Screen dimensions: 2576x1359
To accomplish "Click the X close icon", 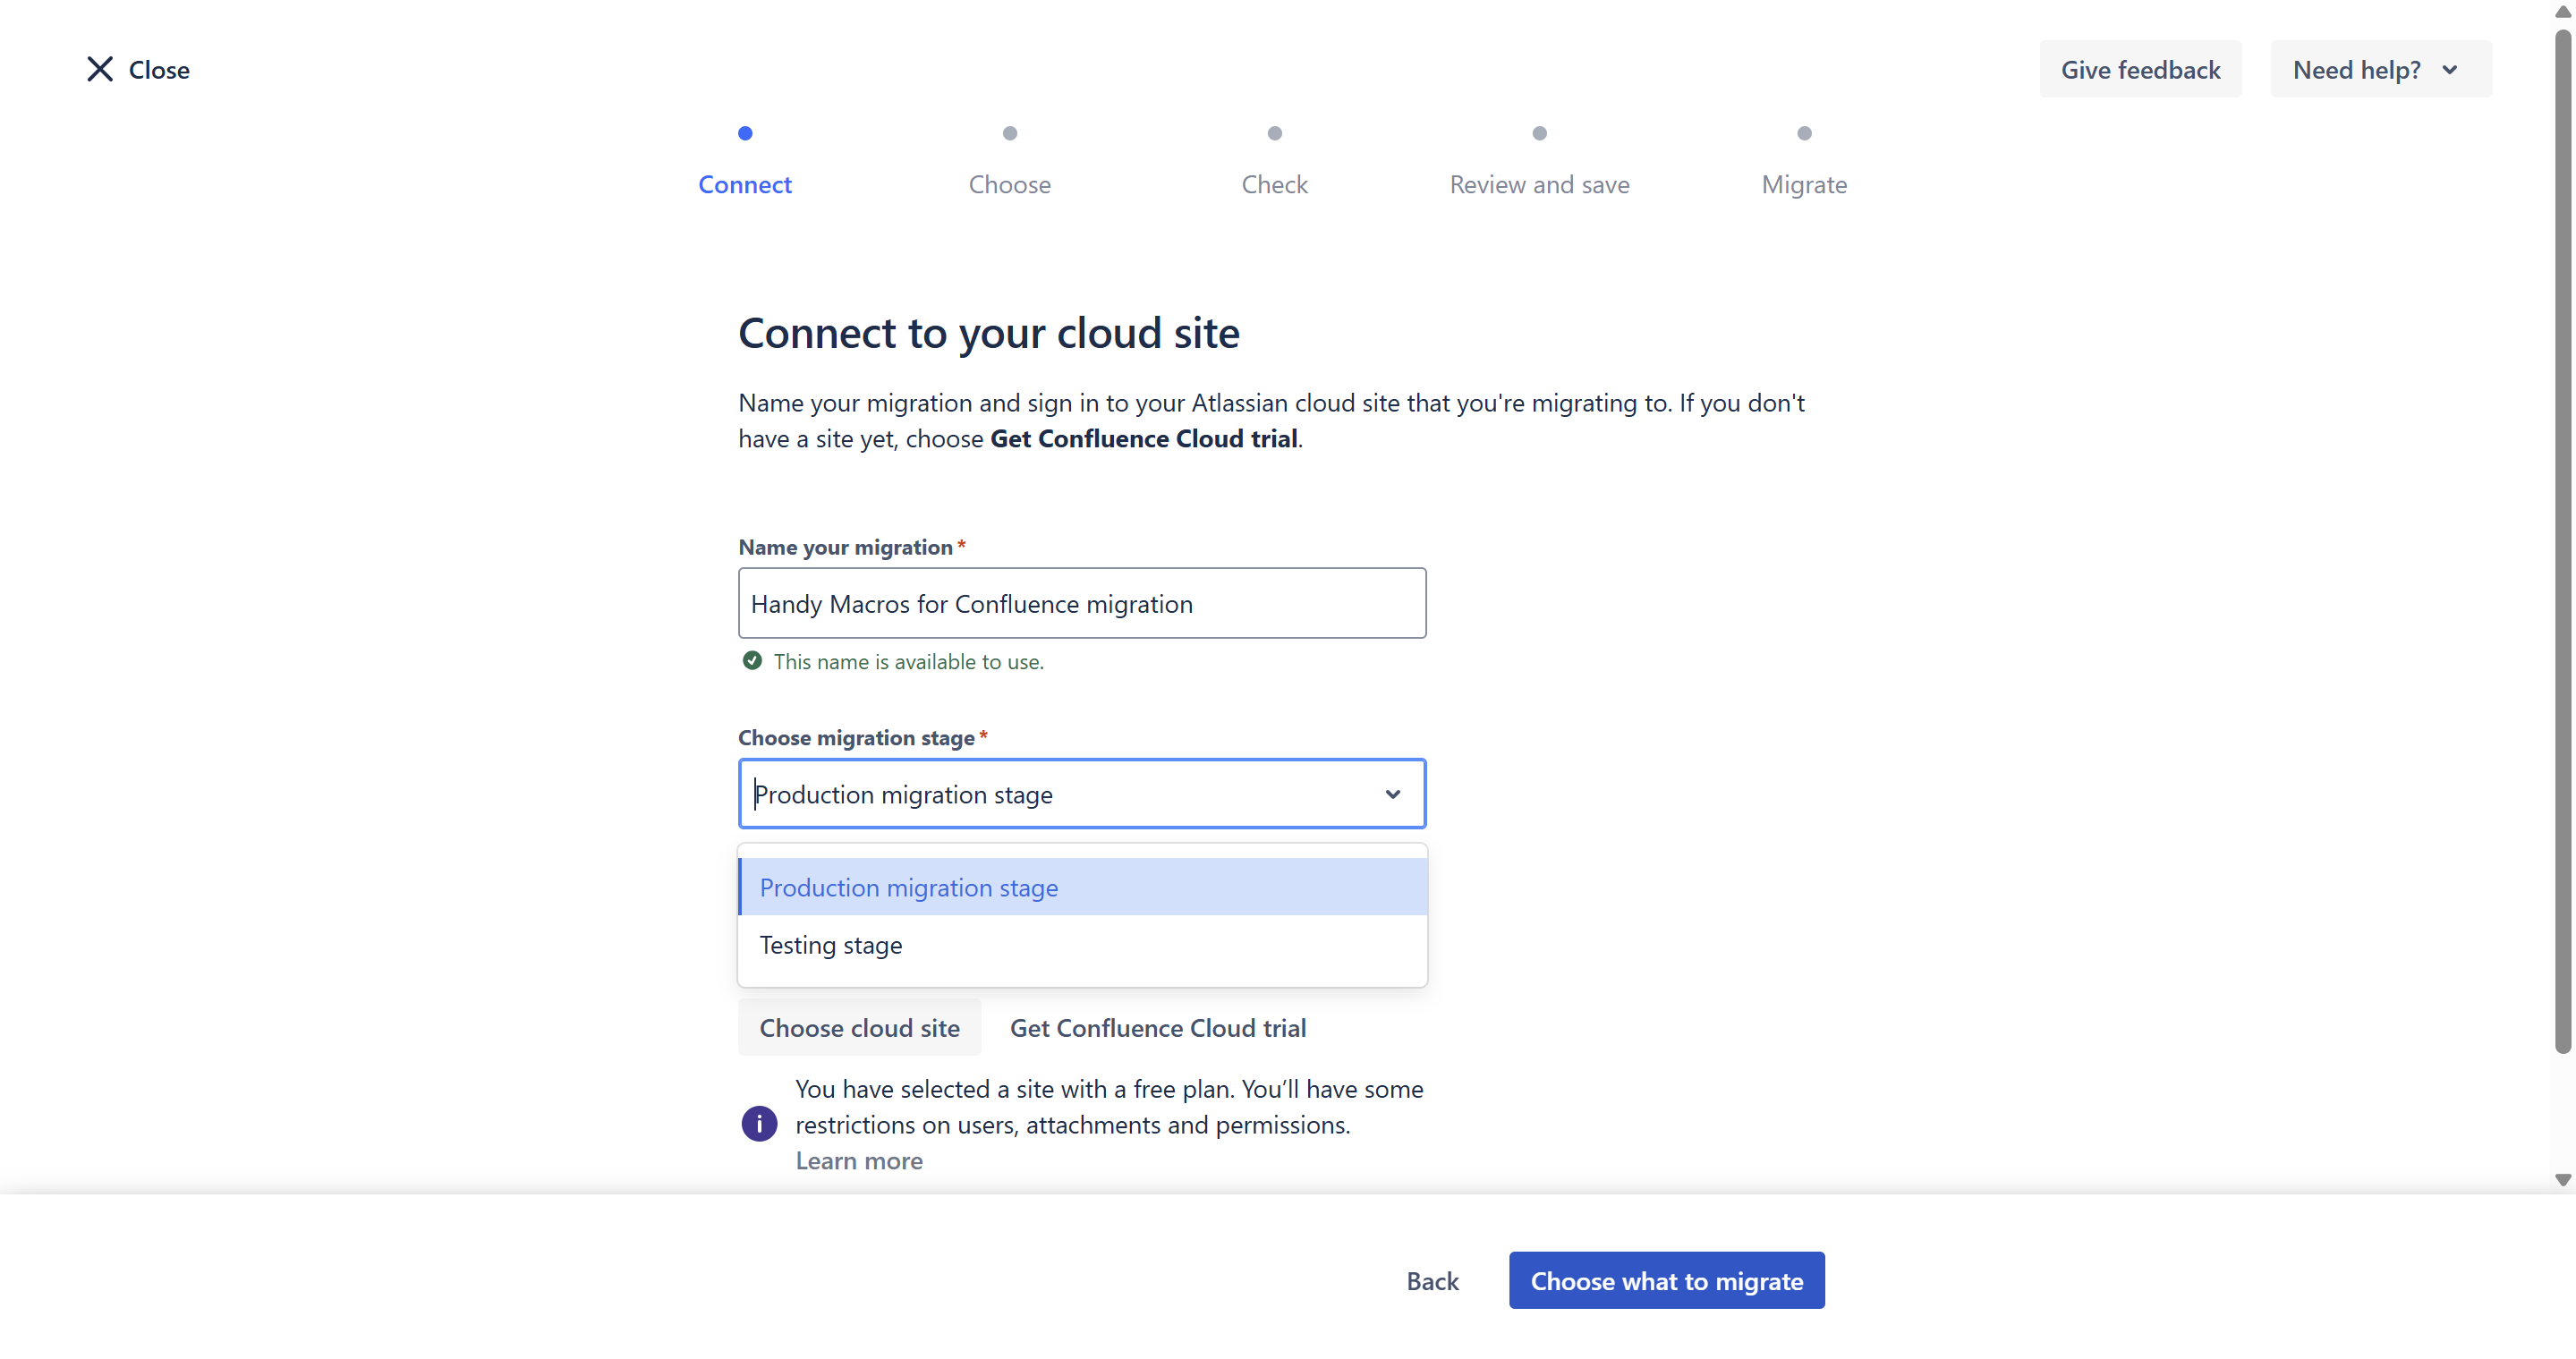I will pyautogui.click(x=100, y=69).
